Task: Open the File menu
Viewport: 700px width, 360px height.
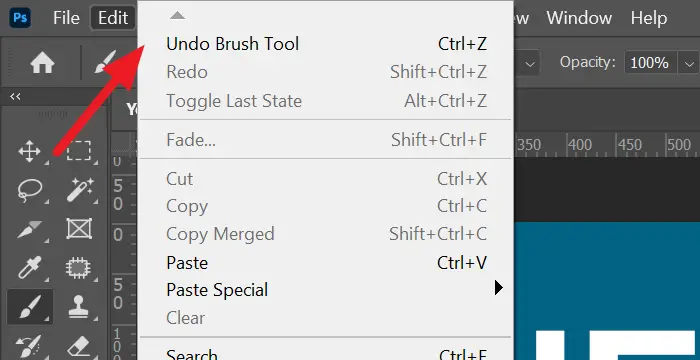Action: (x=66, y=18)
